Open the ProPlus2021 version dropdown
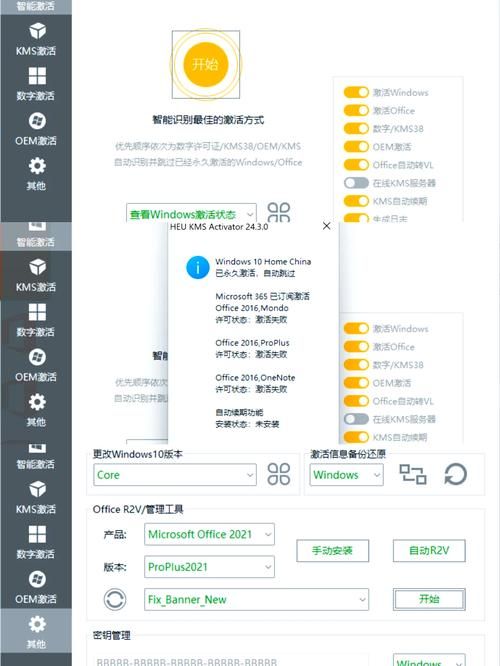 (209, 567)
